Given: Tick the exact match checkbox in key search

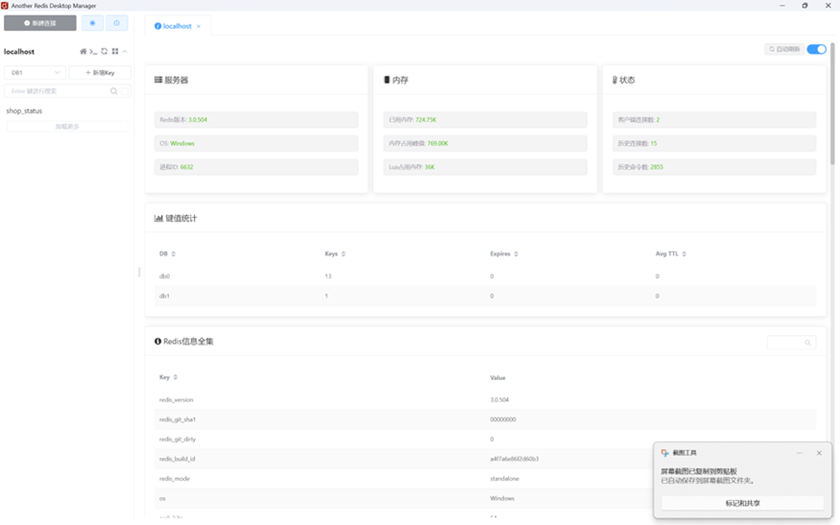Looking at the screenshot, I should pyautogui.click(x=125, y=91).
